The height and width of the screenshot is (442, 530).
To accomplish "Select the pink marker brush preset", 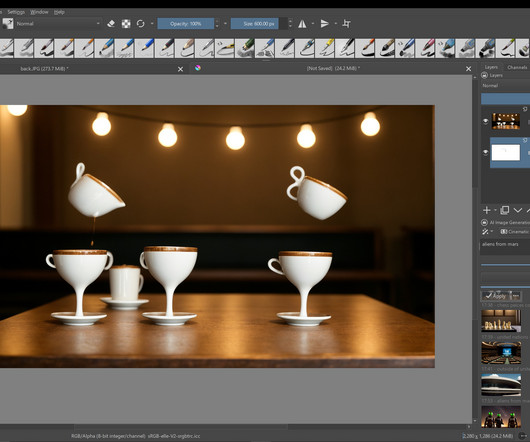I will [x=425, y=48].
